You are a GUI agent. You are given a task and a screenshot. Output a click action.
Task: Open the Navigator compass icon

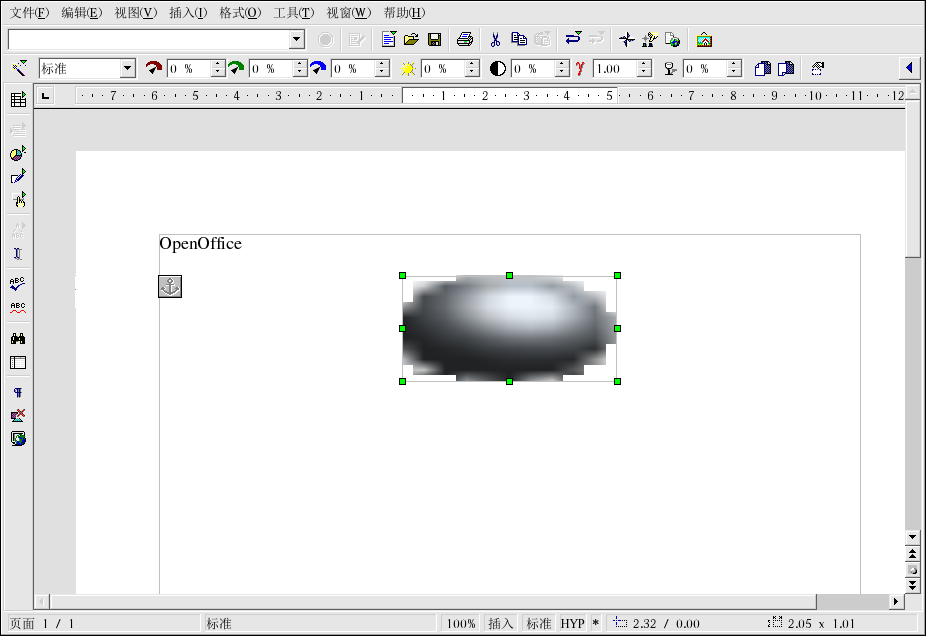[x=626, y=40]
